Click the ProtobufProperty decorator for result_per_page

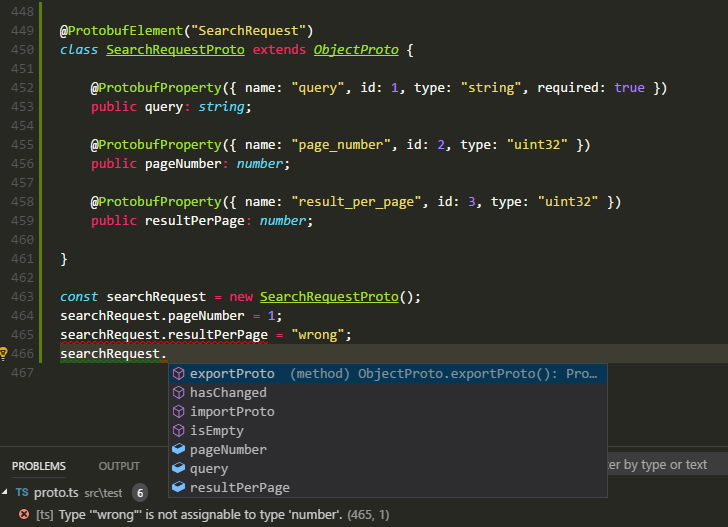(156, 202)
